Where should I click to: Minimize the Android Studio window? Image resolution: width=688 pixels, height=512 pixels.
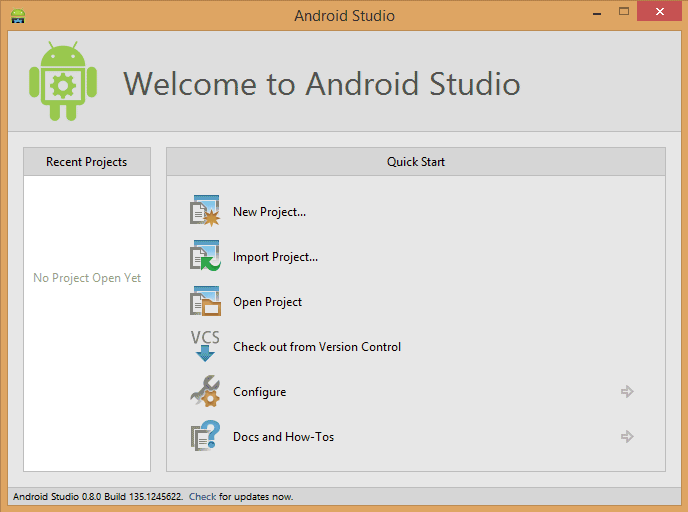597,12
